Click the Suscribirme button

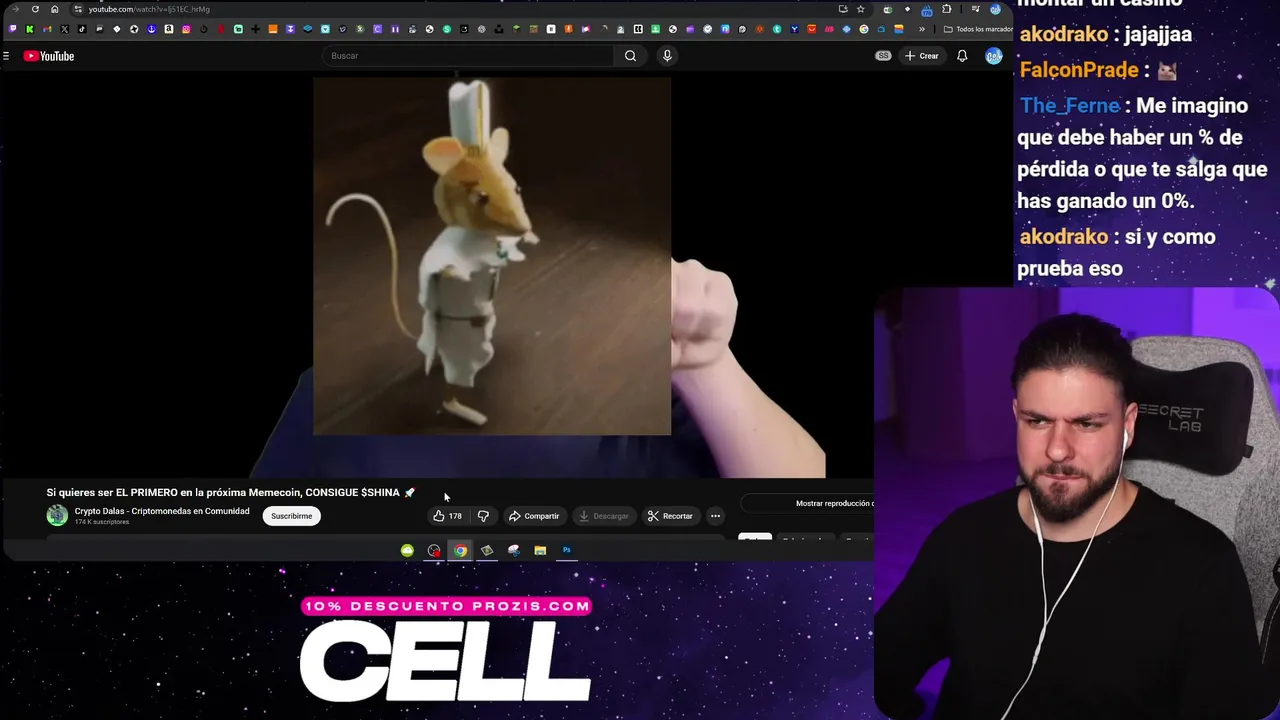click(292, 516)
